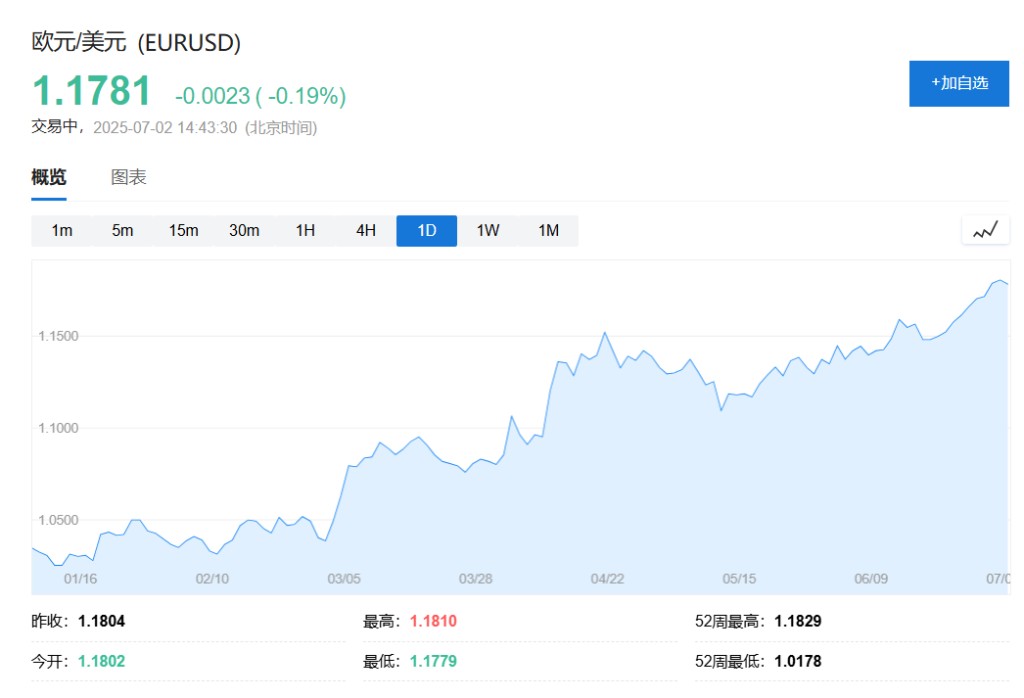The height and width of the screenshot is (698, 1024).
Task: Select the 5m interval
Action: pyautogui.click(x=122, y=230)
